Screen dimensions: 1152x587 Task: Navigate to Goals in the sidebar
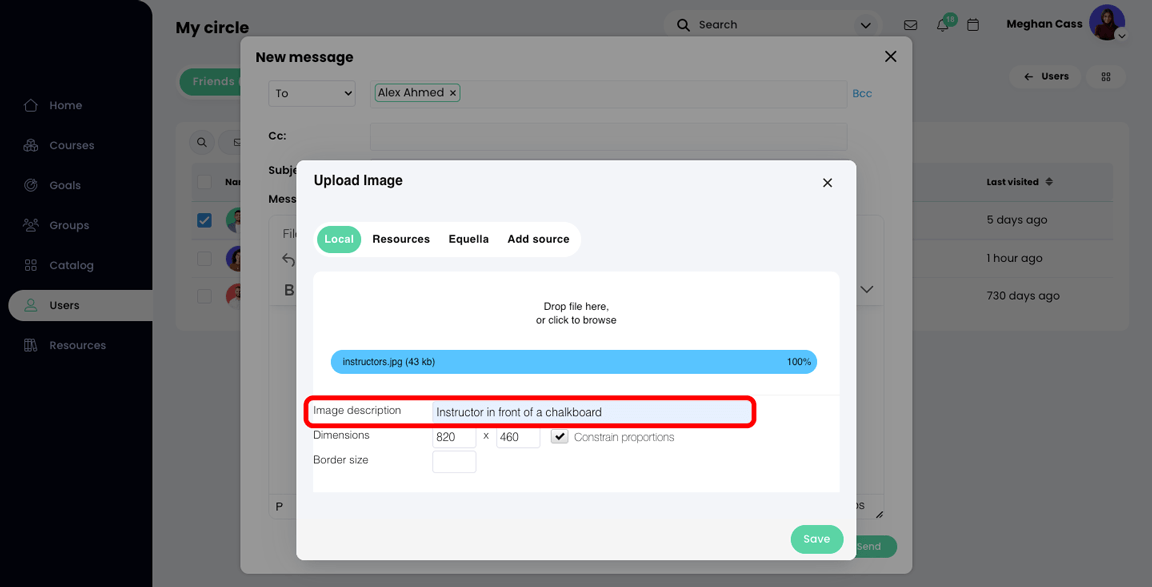point(31,185)
